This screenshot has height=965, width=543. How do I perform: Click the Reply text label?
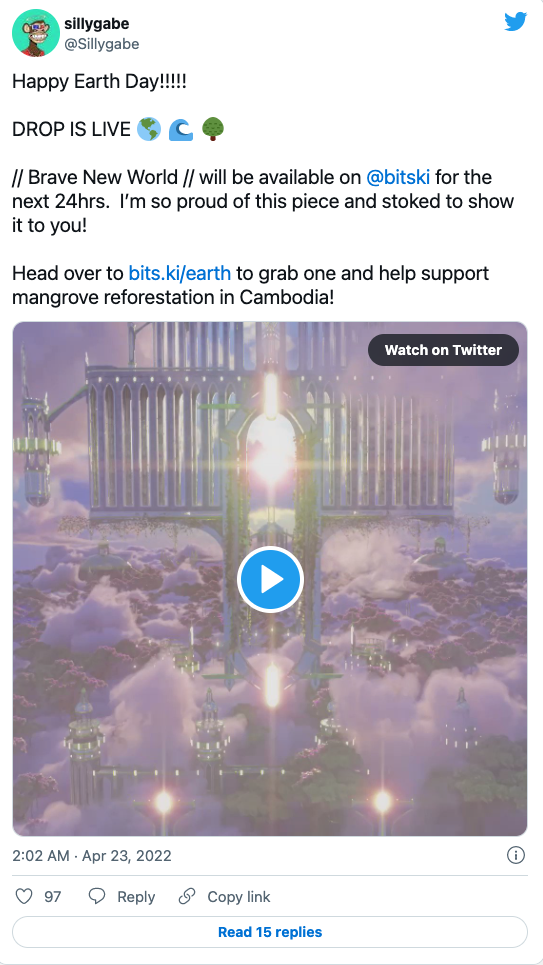tap(136, 897)
